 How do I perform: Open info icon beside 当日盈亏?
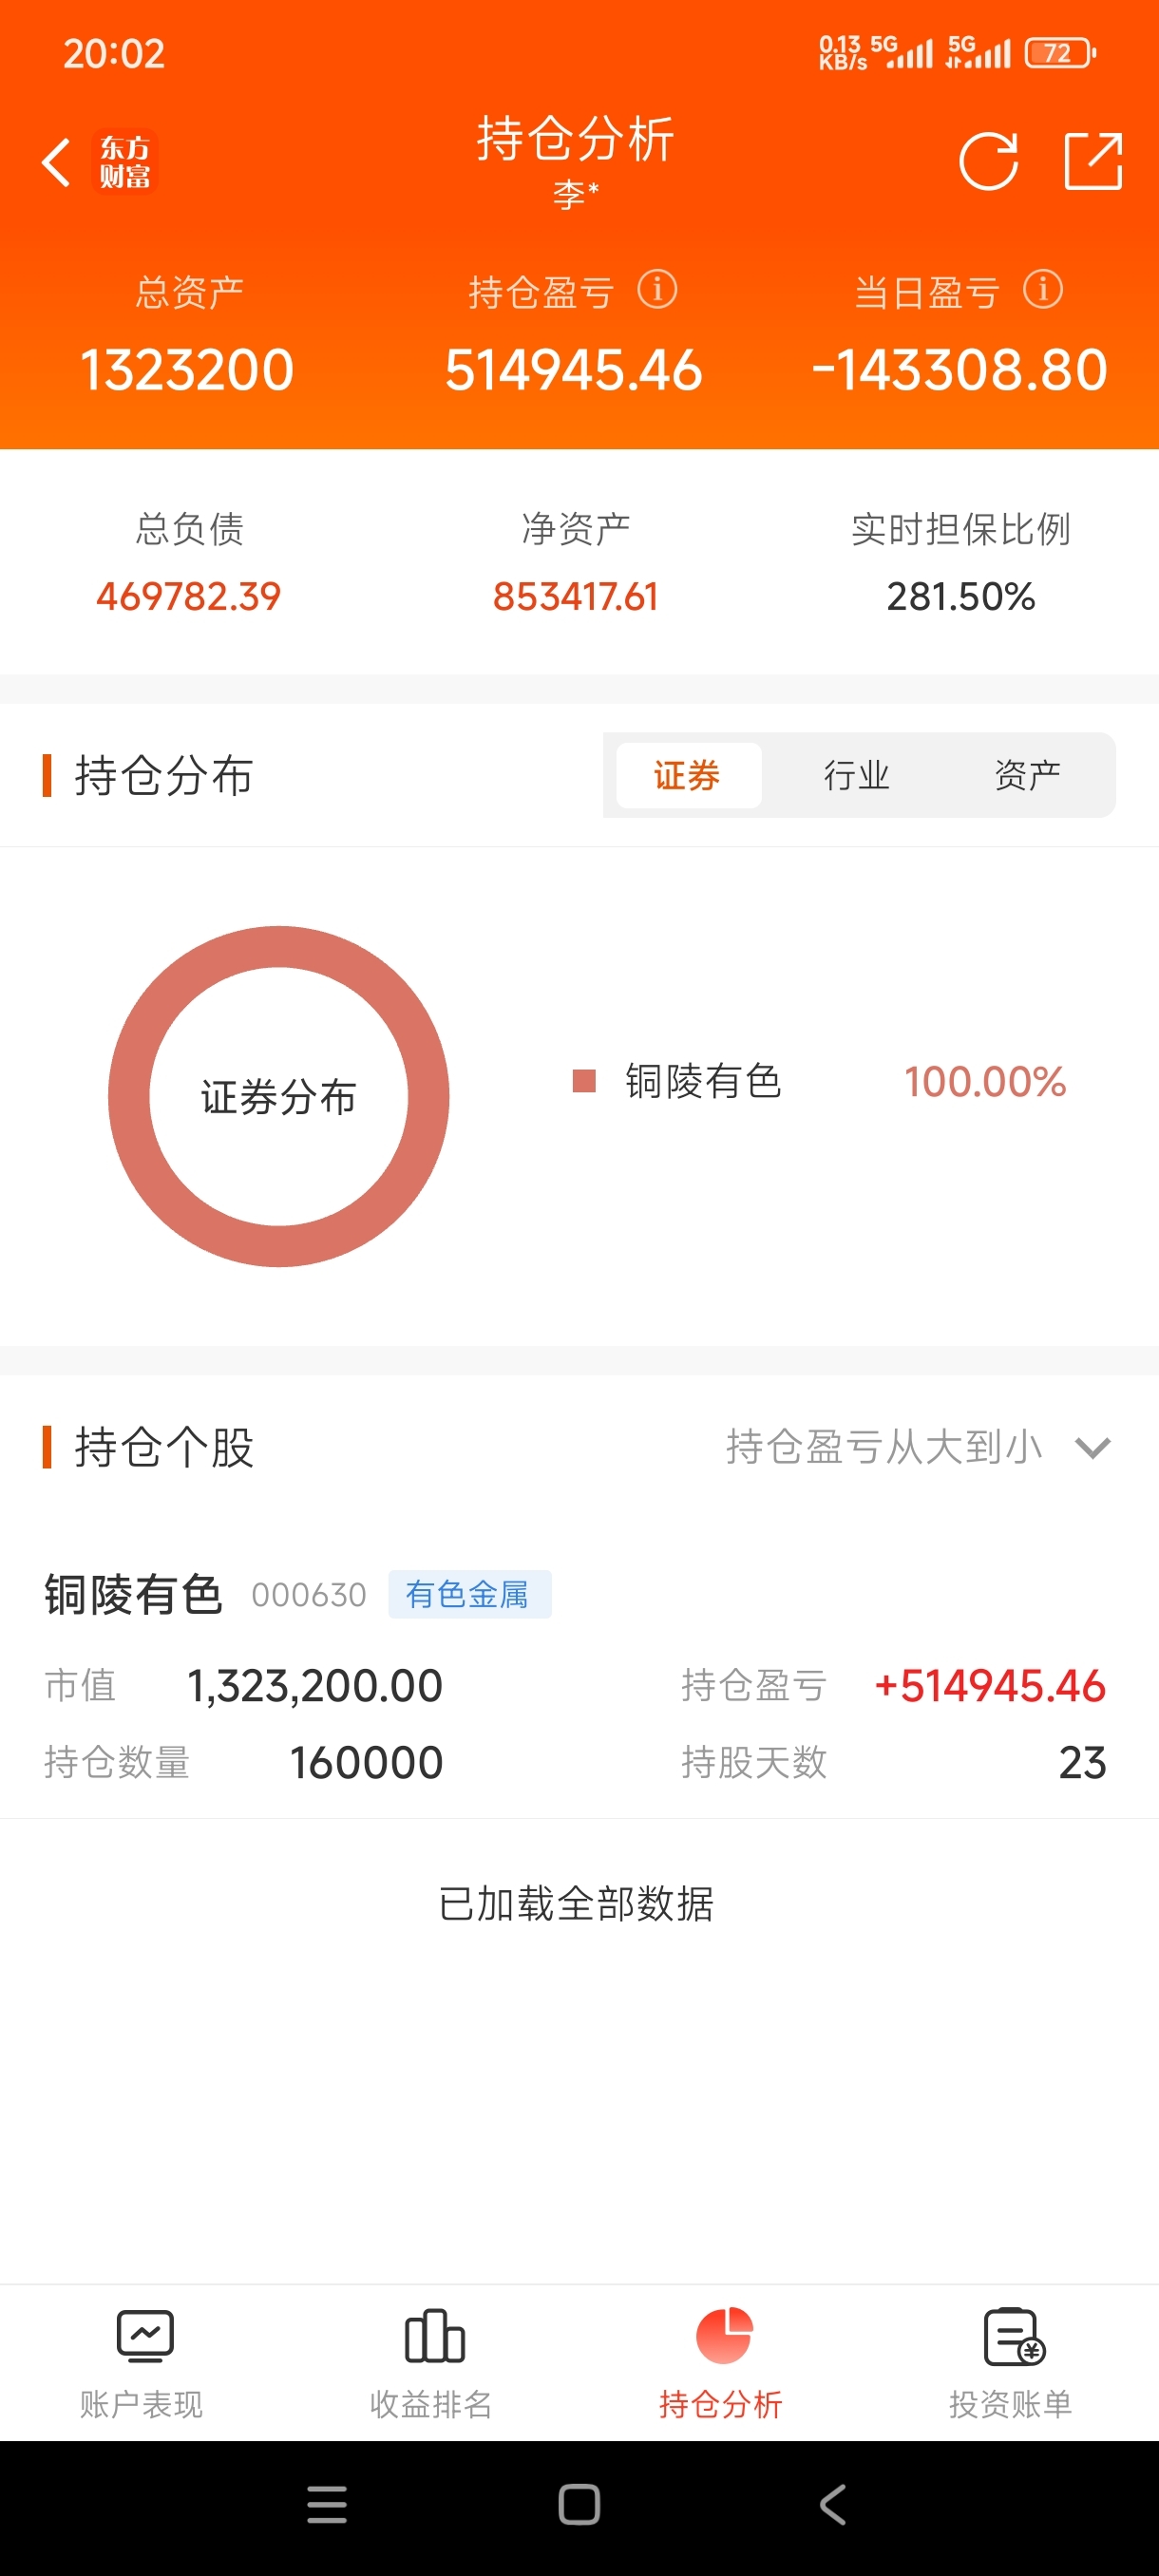pos(1042,290)
